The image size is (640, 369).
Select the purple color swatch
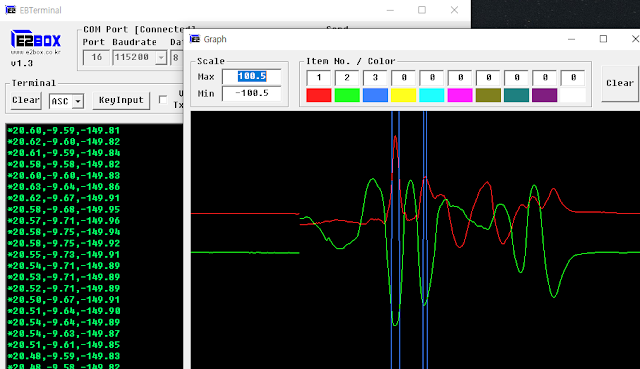(x=544, y=95)
